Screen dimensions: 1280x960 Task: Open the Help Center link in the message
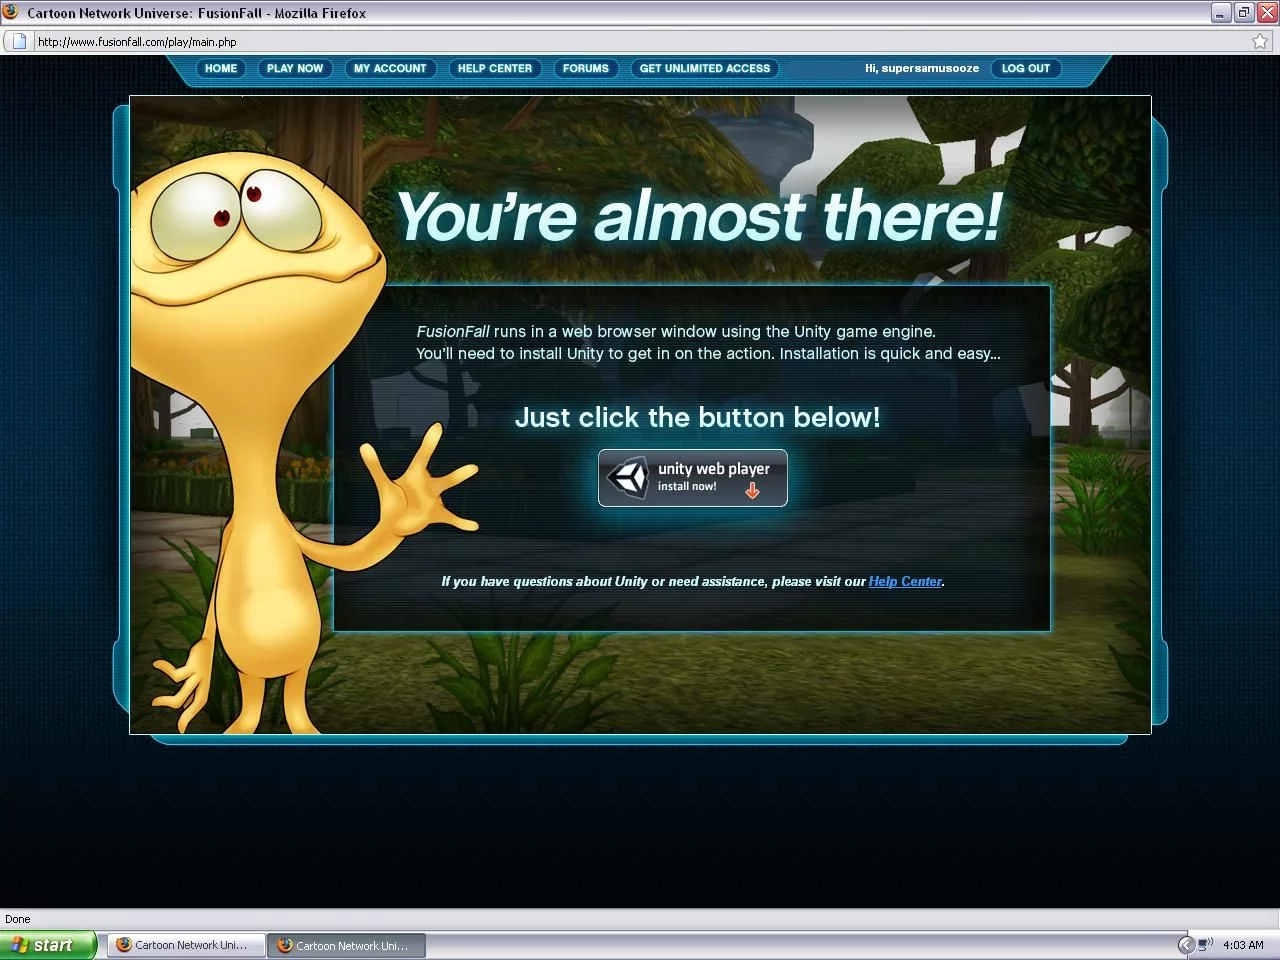[905, 581]
